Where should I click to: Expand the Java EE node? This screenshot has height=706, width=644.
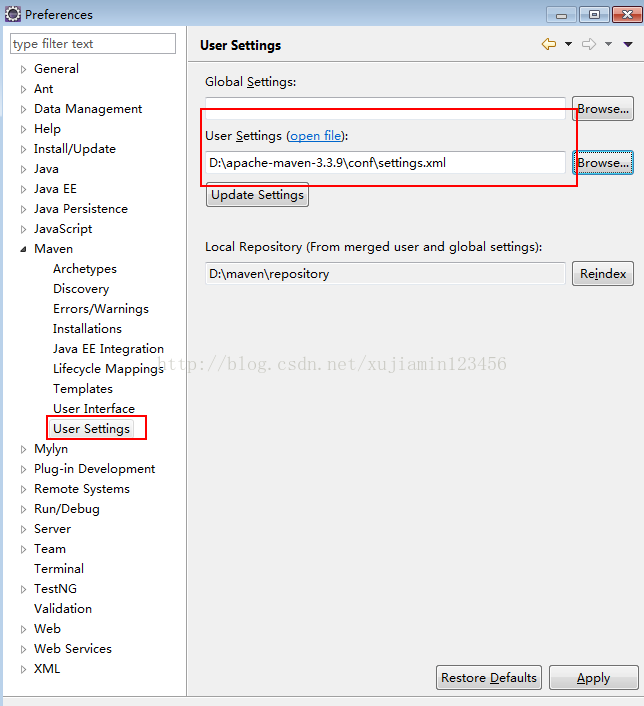tap(23, 189)
